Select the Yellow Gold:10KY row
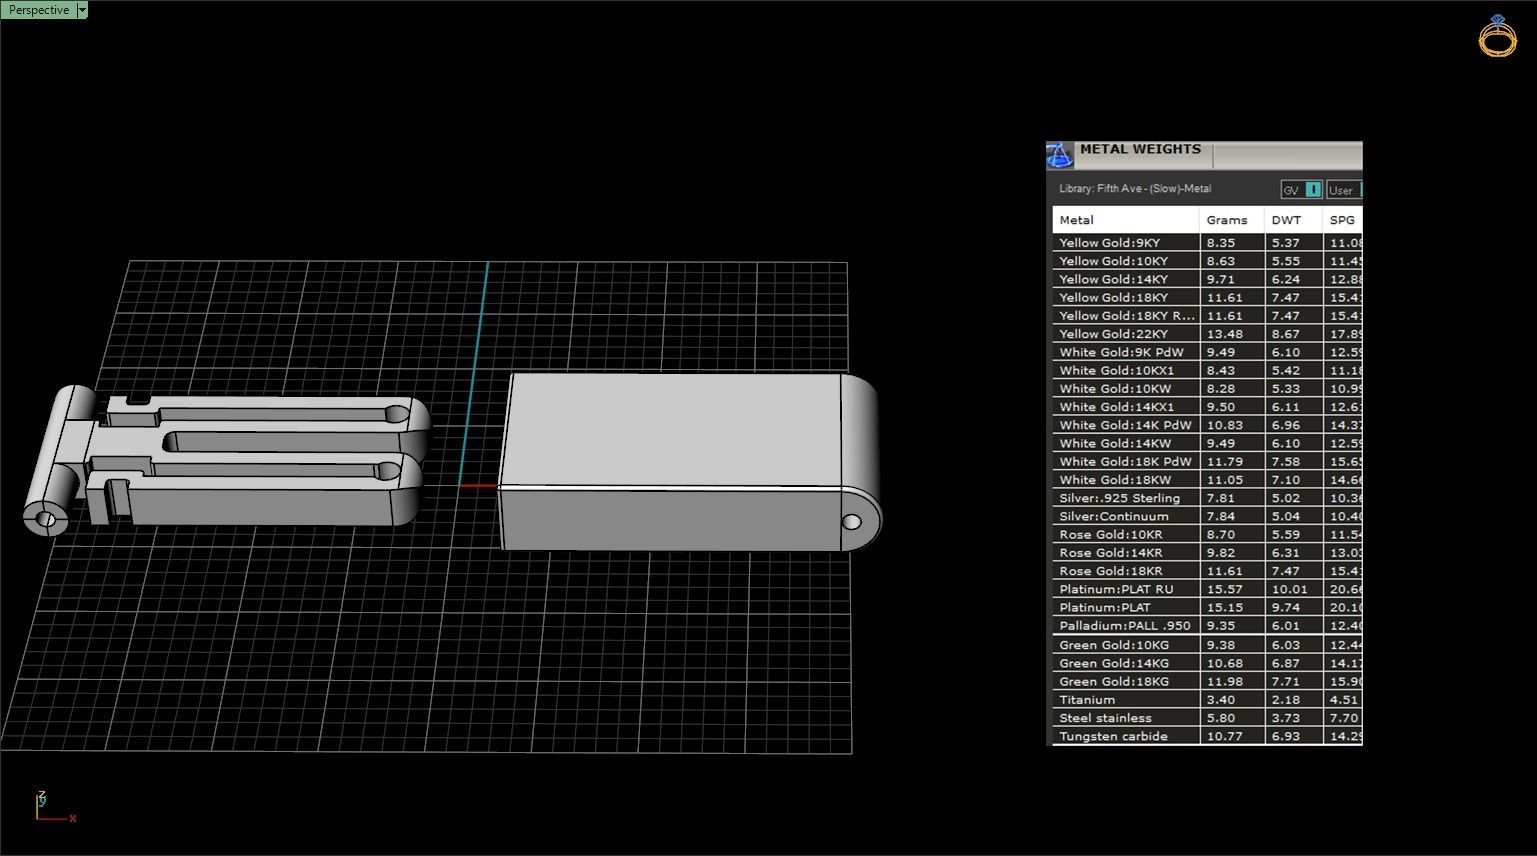 point(1207,261)
